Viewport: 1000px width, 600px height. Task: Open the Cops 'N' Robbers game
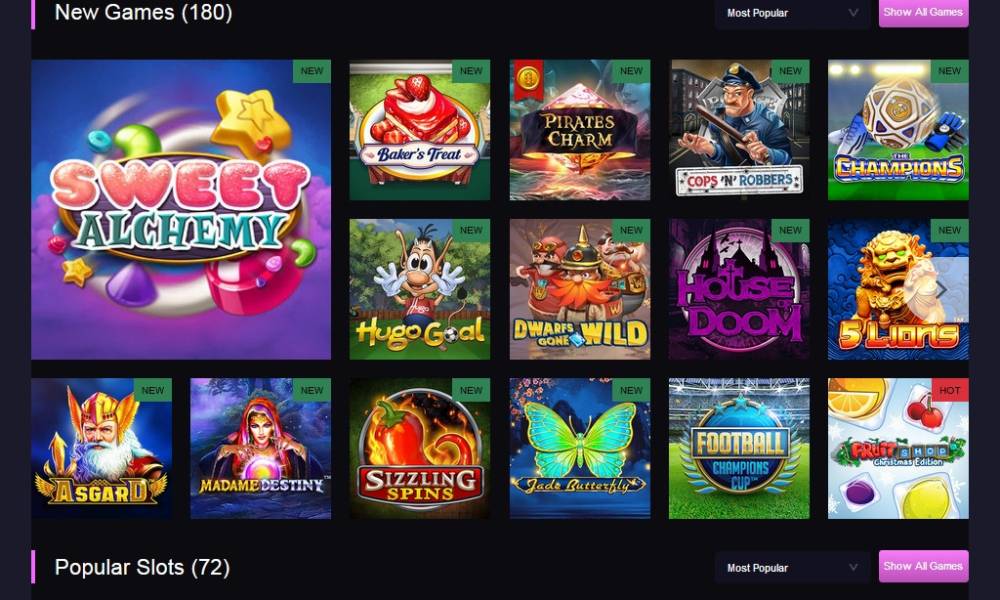[x=739, y=130]
